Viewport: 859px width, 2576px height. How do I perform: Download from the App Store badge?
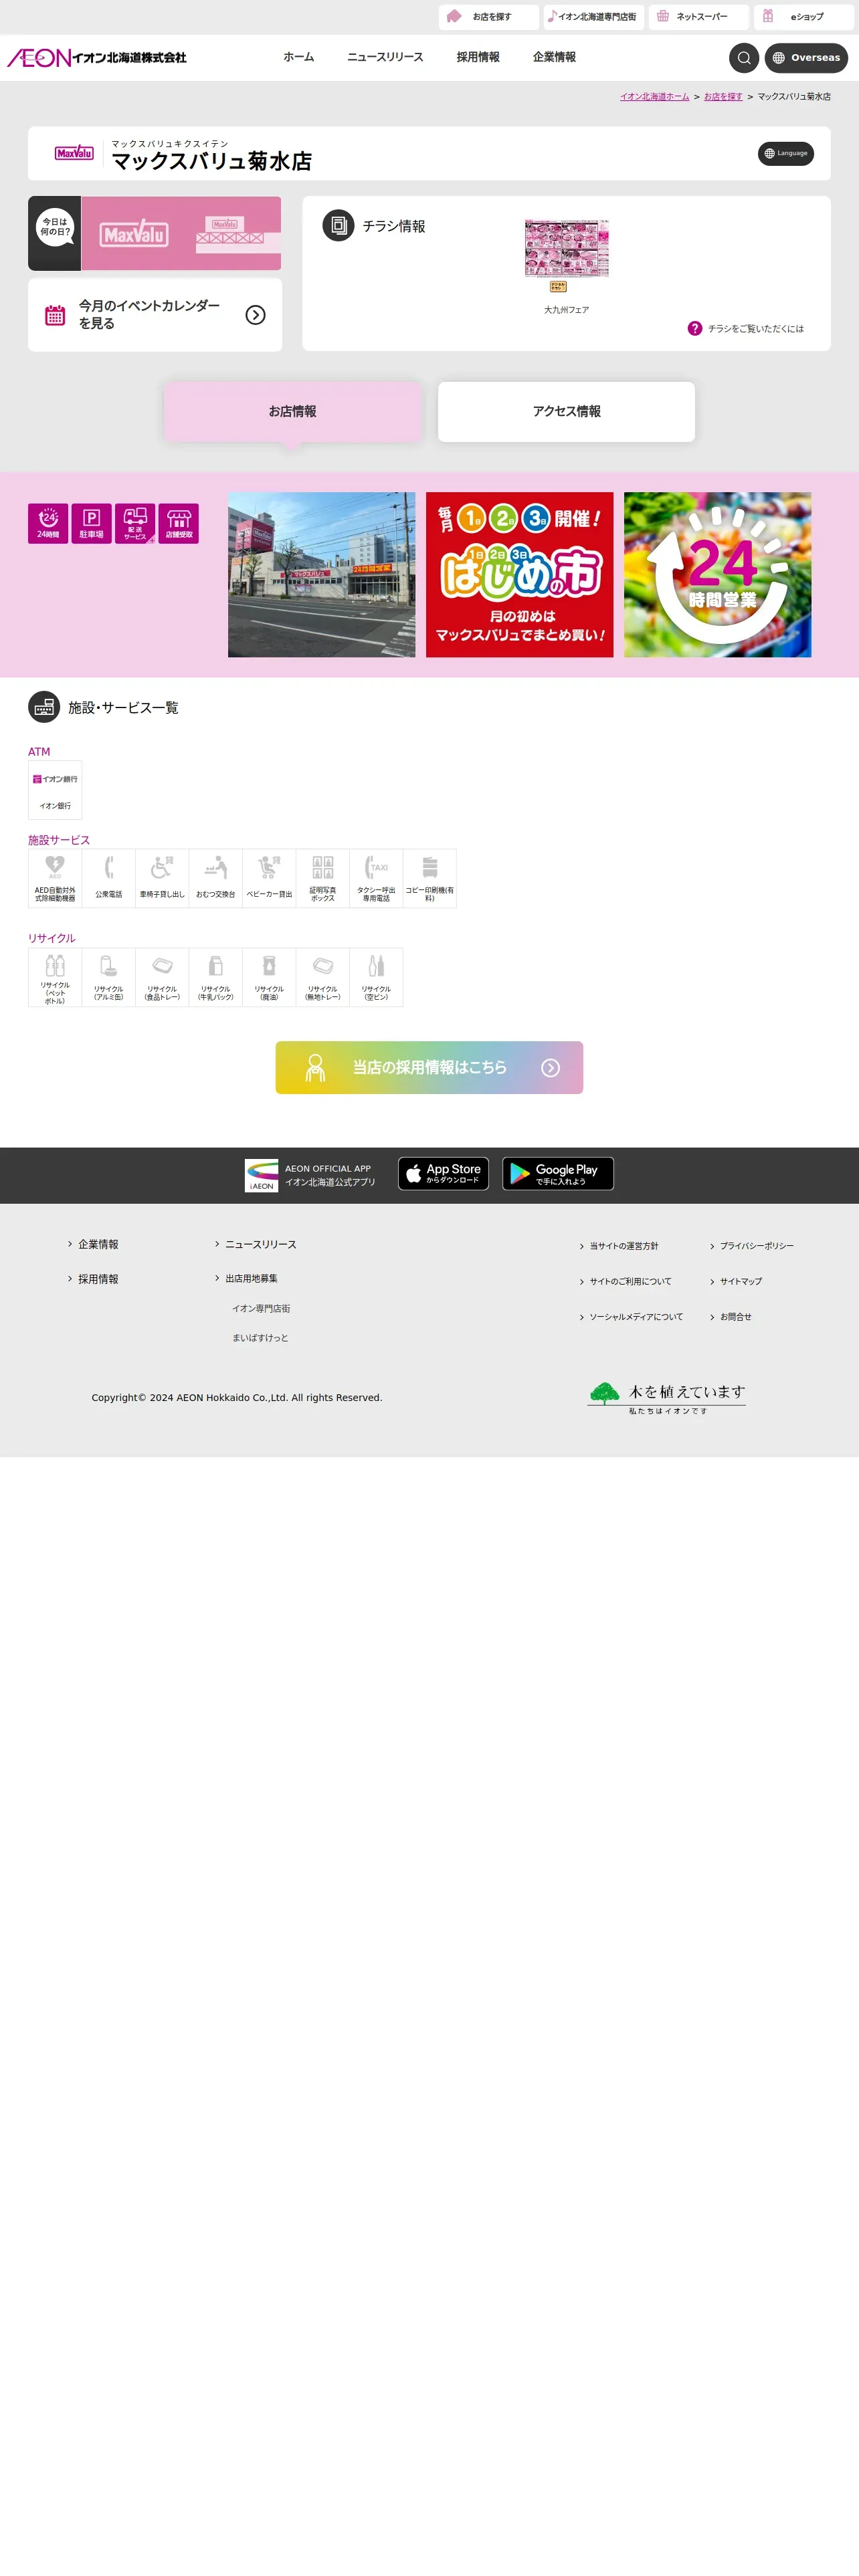coord(443,1173)
